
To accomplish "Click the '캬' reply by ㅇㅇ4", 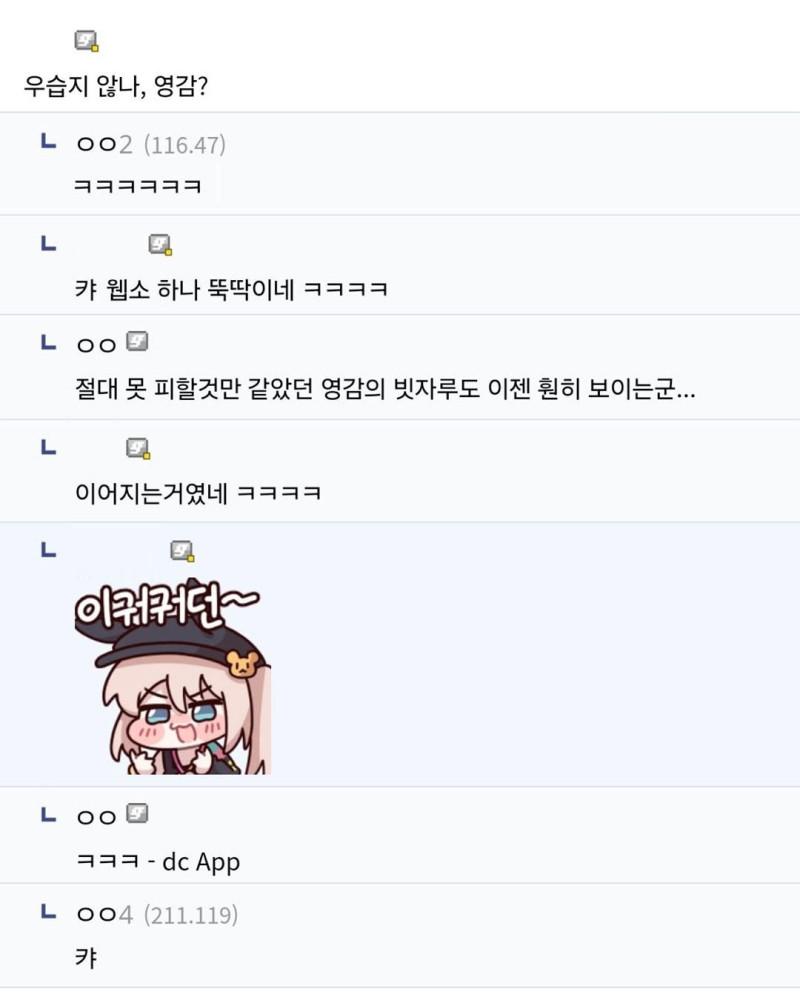I will [86, 958].
